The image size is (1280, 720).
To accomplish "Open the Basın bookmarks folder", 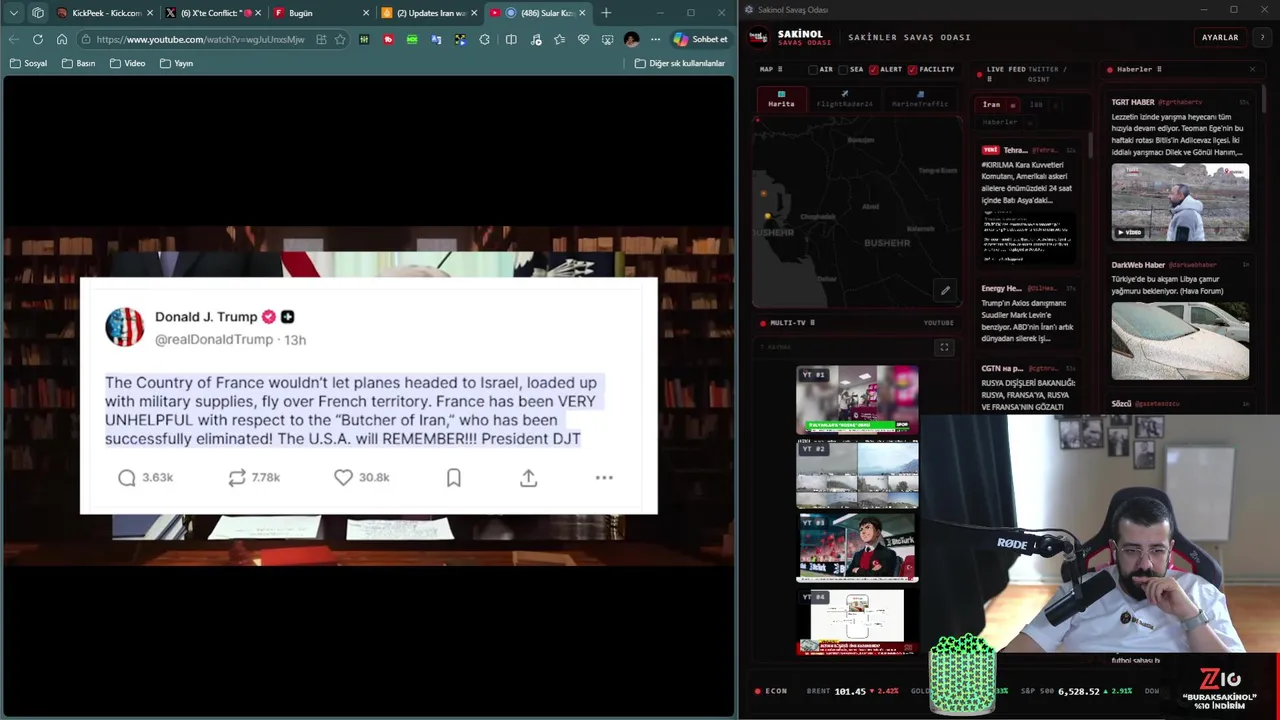I will pyautogui.click(x=78, y=63).
